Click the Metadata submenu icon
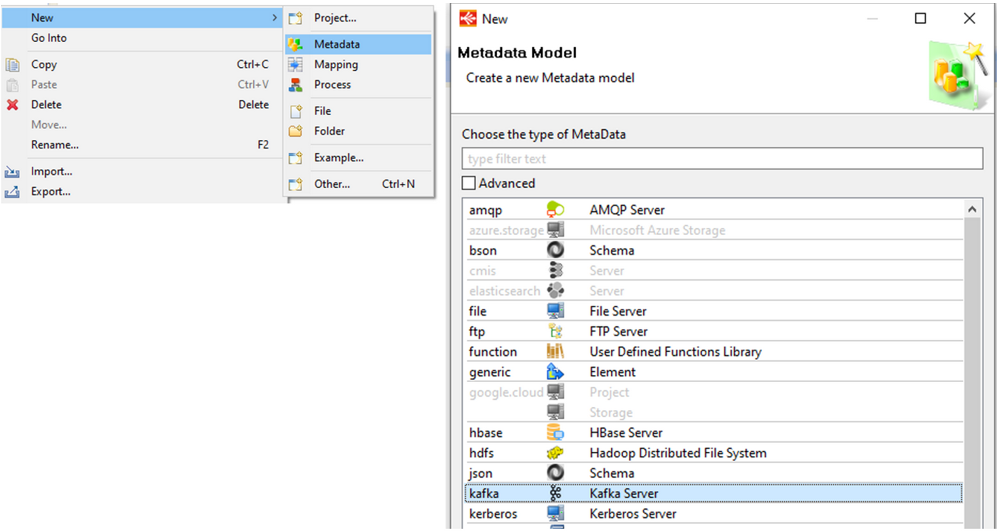997x531 pixels. [295, 45]
